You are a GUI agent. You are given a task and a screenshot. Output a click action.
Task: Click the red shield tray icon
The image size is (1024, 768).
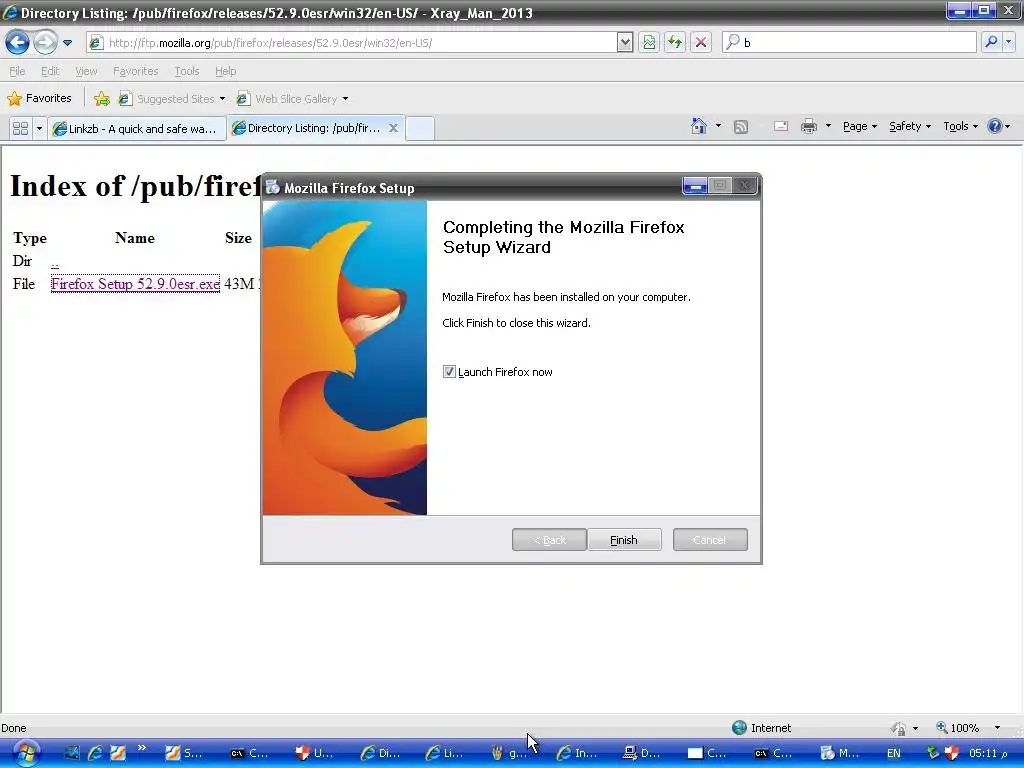[952, 753]
